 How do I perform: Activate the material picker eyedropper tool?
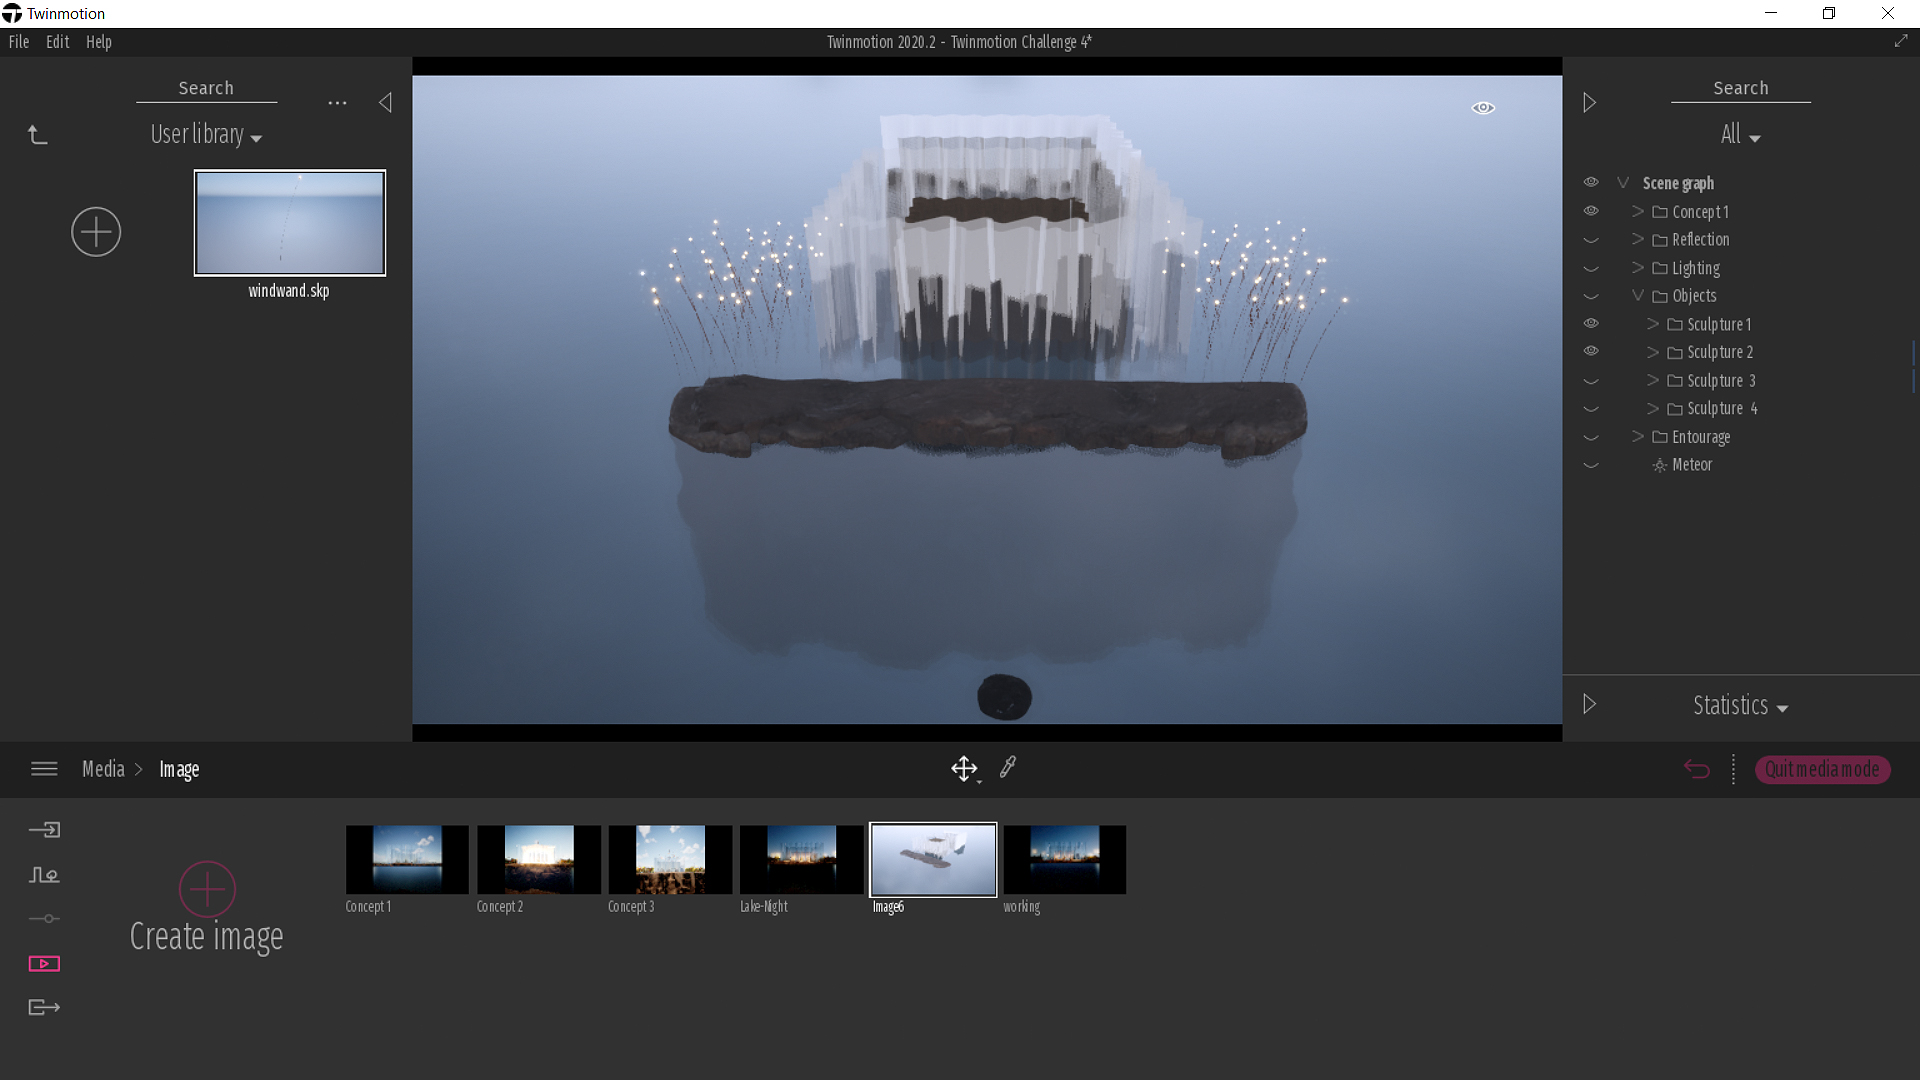[1008, 767]
